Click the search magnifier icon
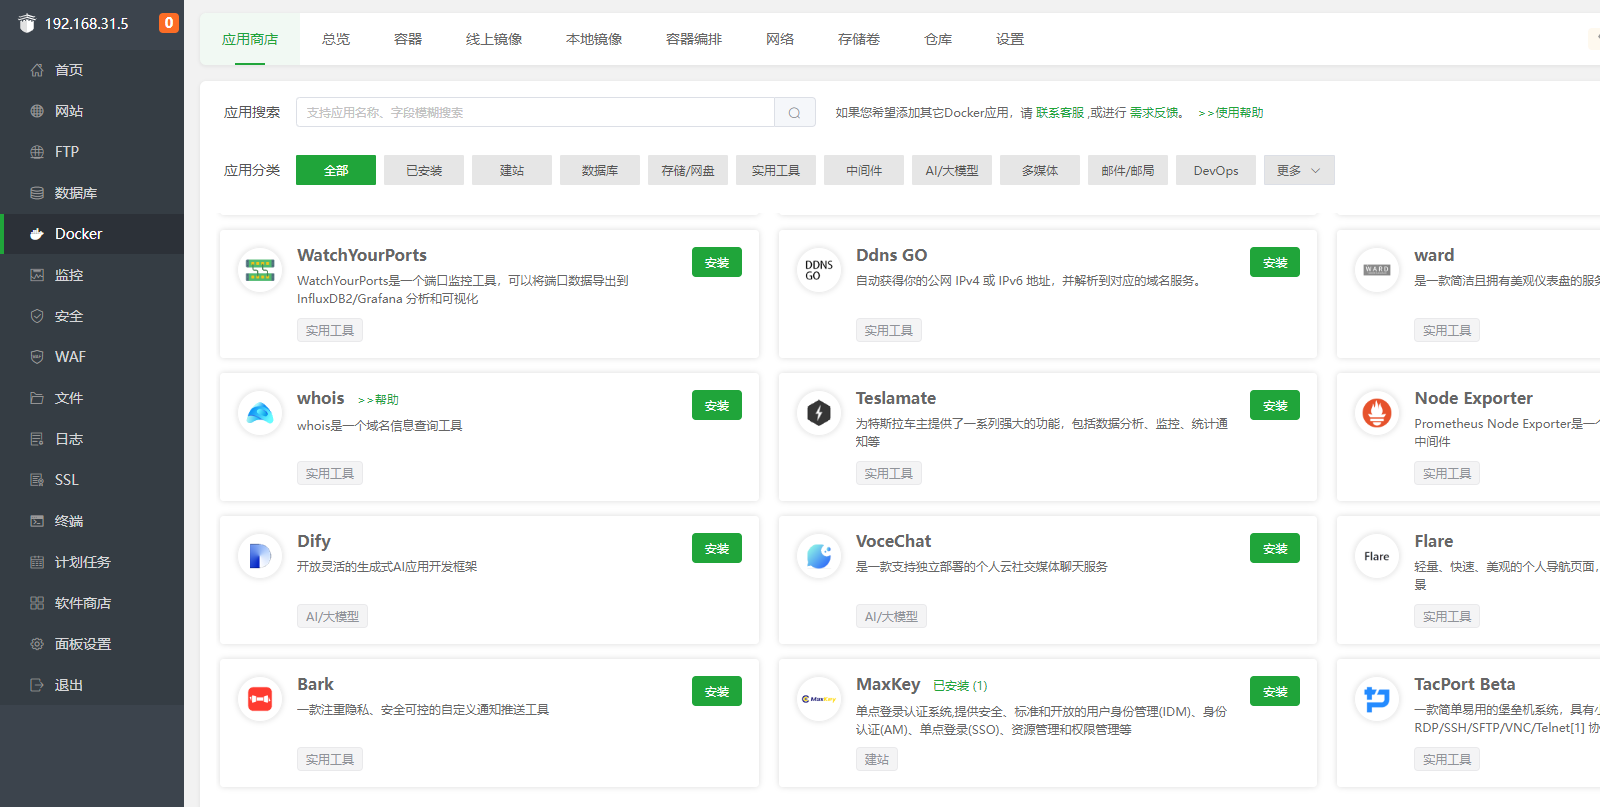Screen dimensions: 1600x807 click(794, 113)
